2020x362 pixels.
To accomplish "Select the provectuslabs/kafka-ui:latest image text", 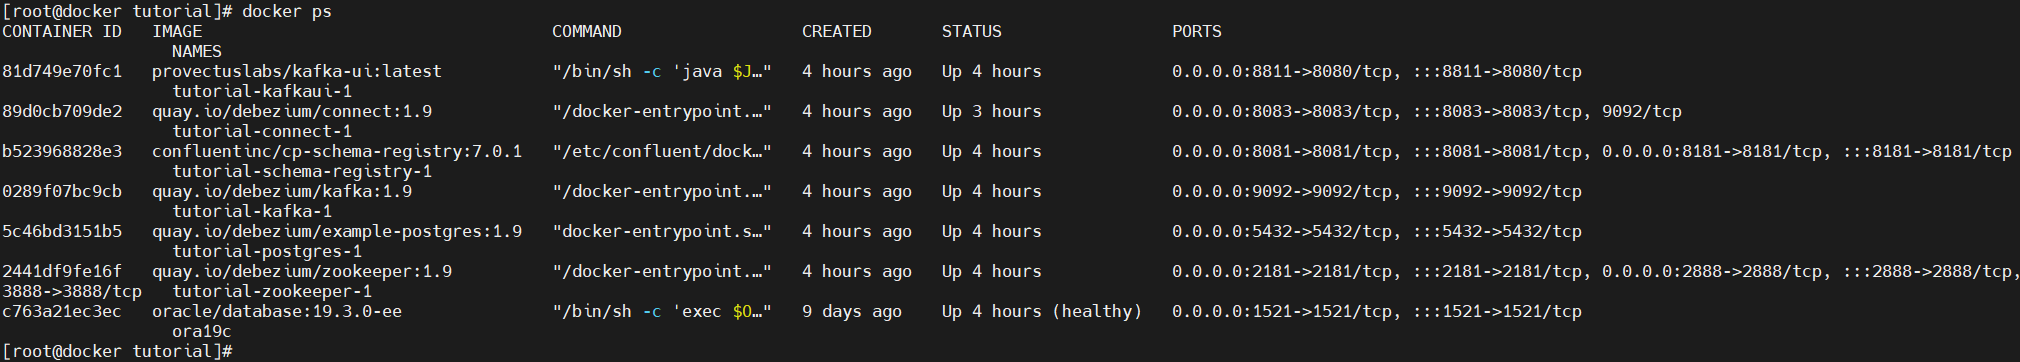I will (297, 72).
